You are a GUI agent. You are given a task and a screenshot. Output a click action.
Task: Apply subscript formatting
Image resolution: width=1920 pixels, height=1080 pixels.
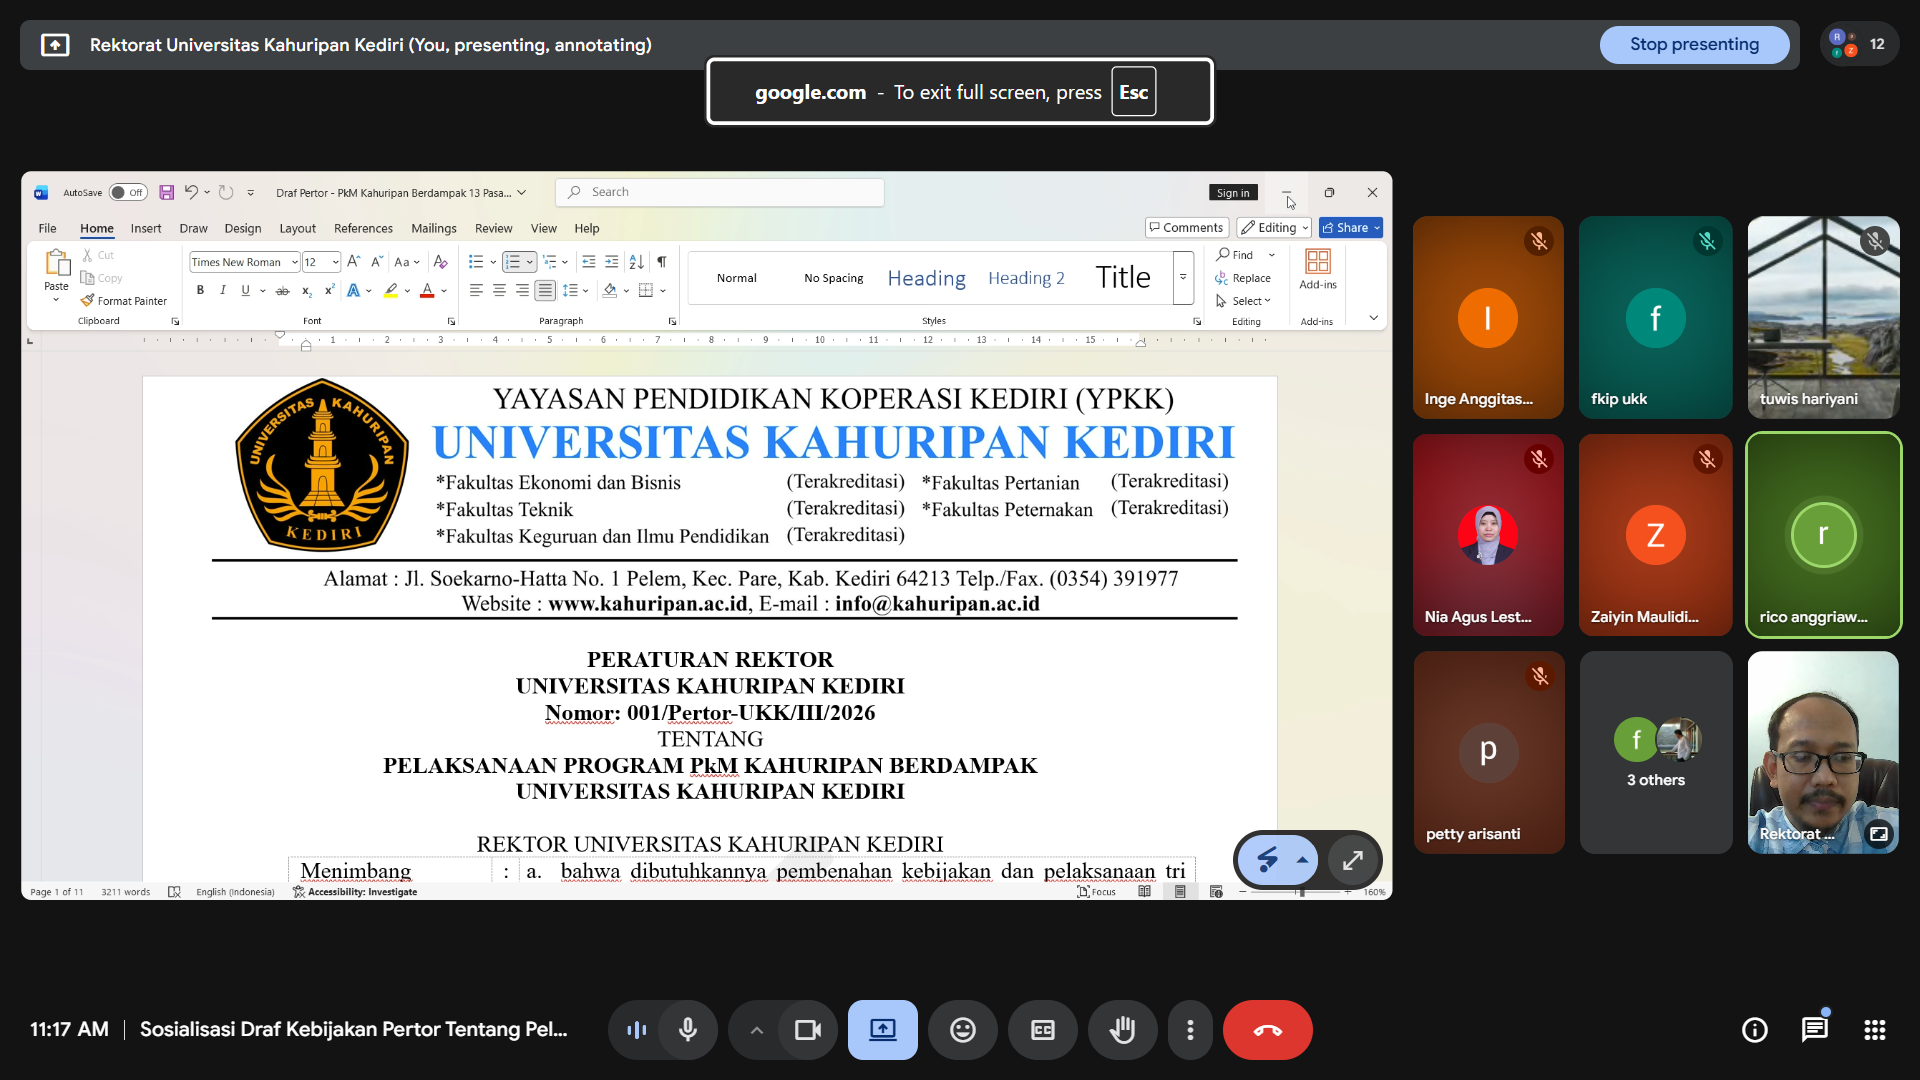(x=307, y=291)
